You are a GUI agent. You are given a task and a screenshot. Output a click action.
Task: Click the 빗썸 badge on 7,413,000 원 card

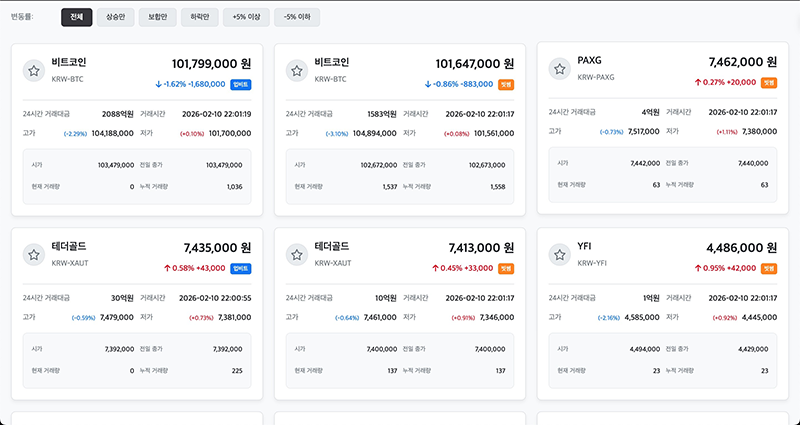click(x=506, y=268)
